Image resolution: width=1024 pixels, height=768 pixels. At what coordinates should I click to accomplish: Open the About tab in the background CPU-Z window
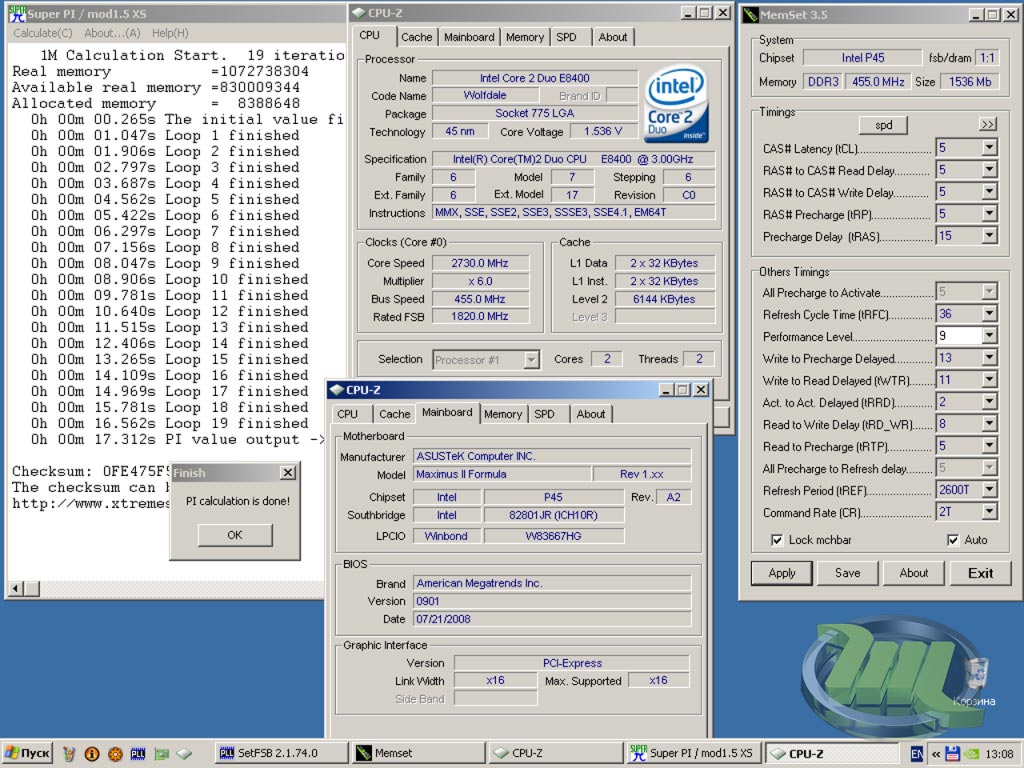coord(613,37)
